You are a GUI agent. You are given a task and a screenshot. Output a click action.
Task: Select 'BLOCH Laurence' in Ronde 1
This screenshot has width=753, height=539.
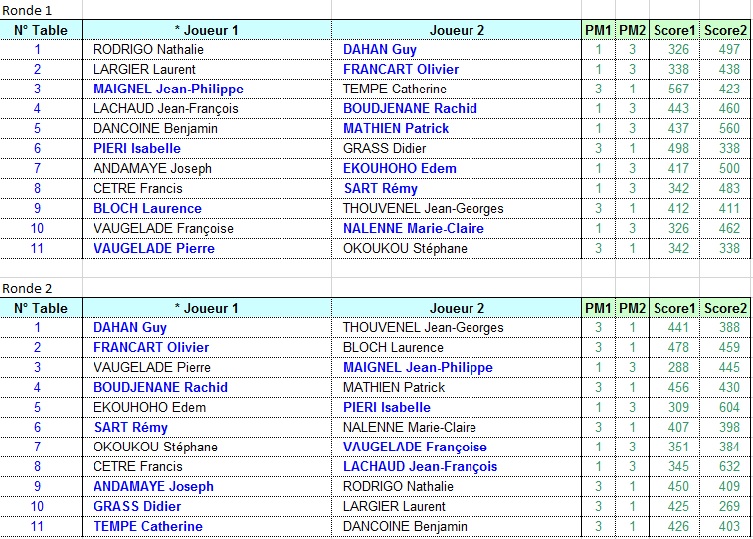[147, 208]
